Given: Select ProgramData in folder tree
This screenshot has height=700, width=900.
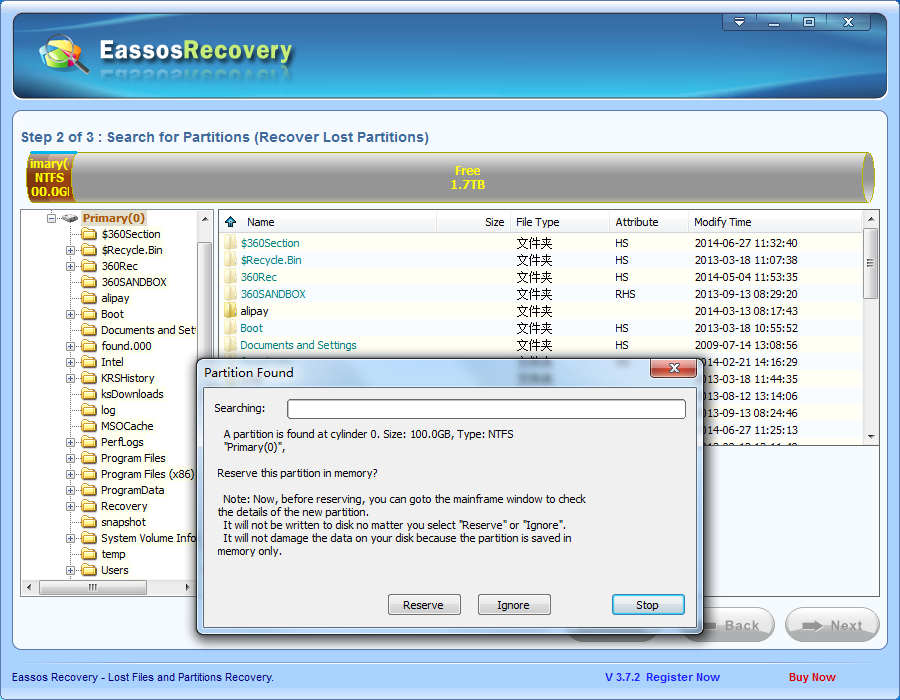Looking at the screenshot, I should point(133,490).
